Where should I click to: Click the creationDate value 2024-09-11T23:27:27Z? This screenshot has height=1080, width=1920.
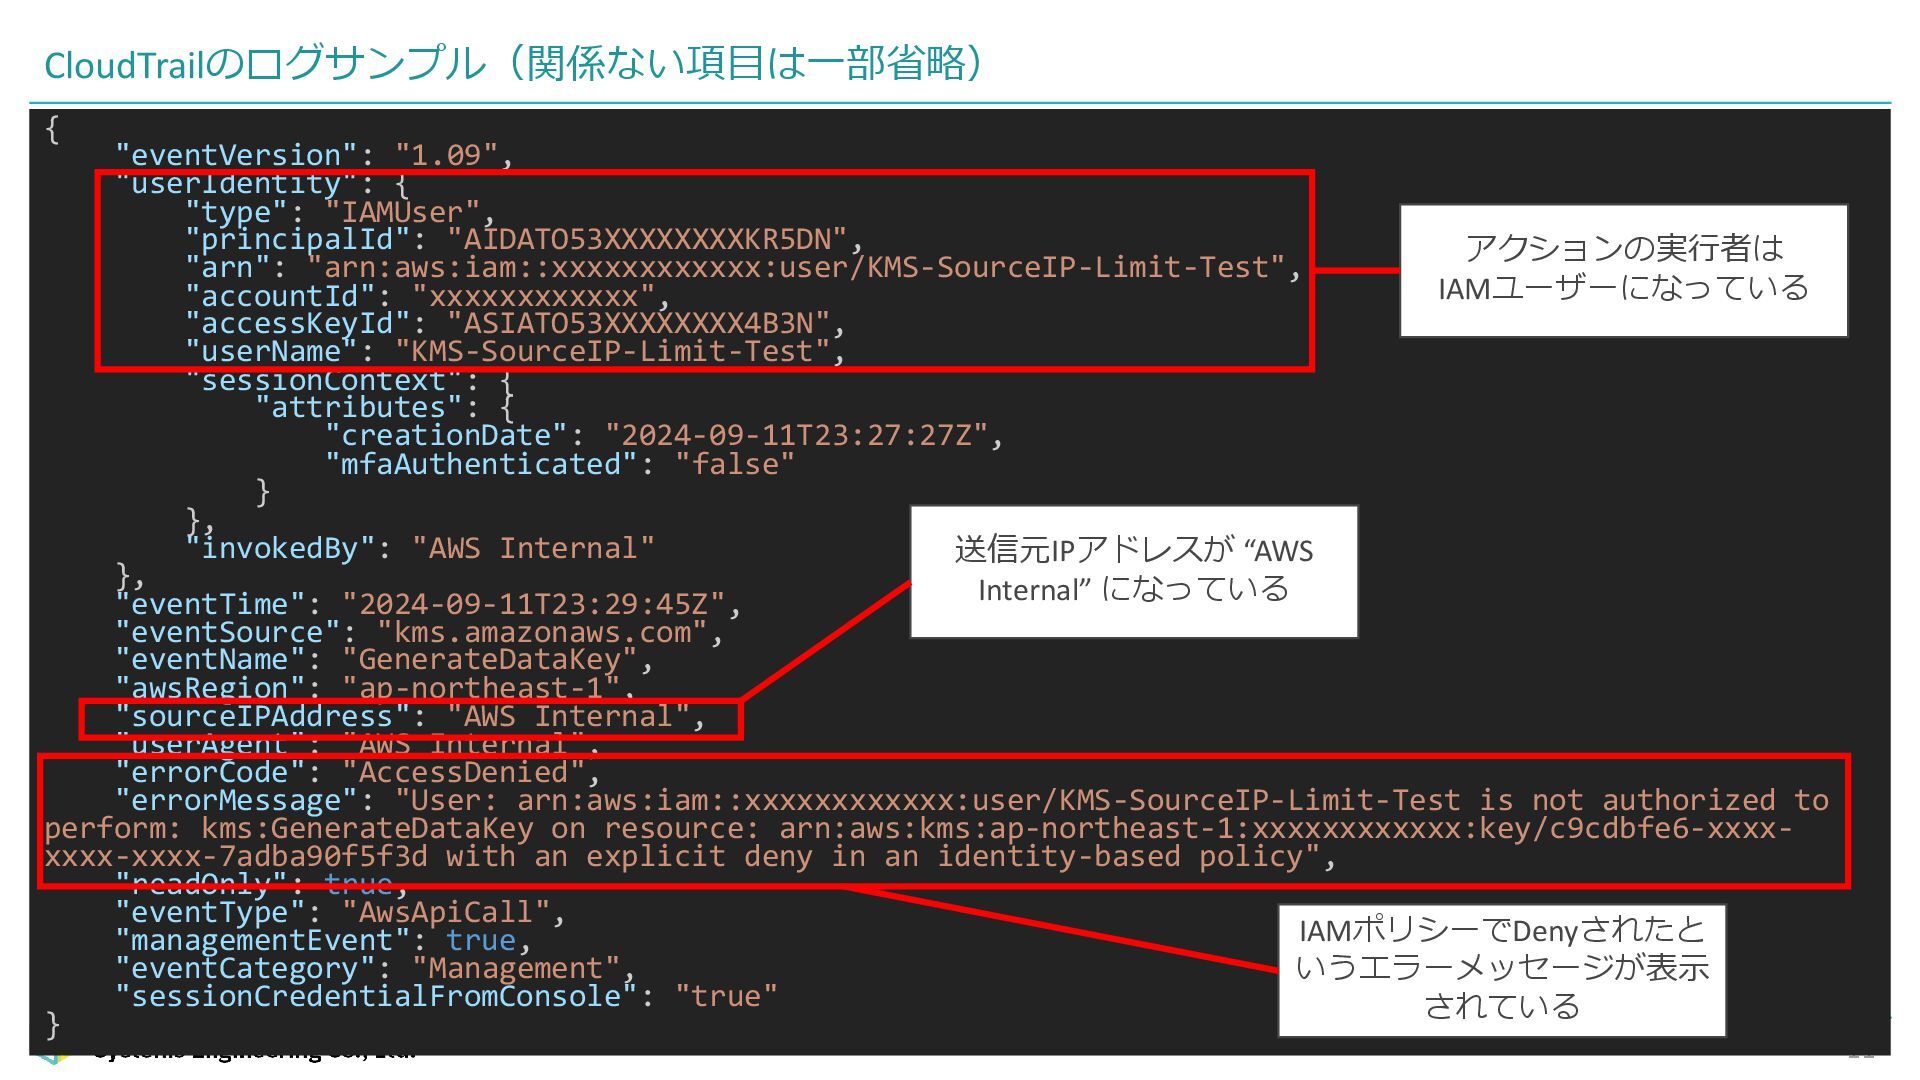coord(796,436)
